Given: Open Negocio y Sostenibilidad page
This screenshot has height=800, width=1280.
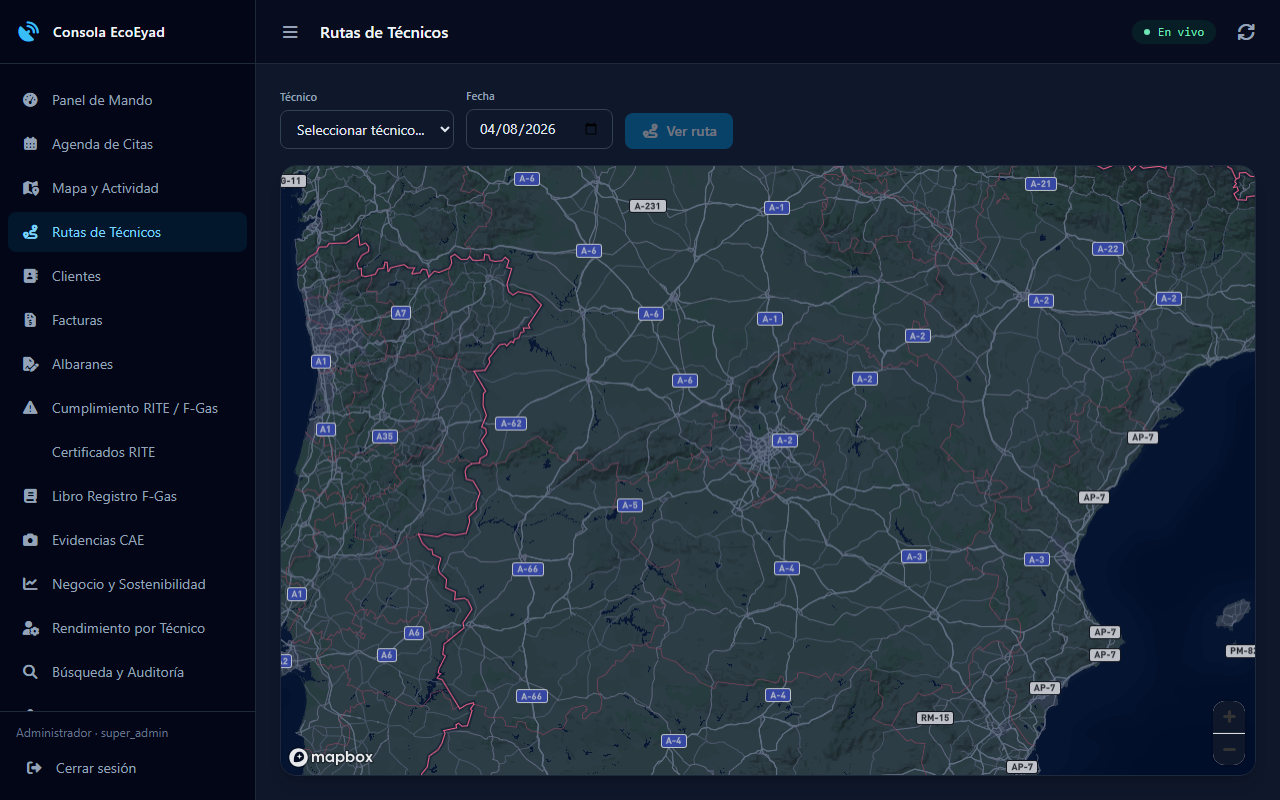Looking at the screenshot, I should coord(127,584).
